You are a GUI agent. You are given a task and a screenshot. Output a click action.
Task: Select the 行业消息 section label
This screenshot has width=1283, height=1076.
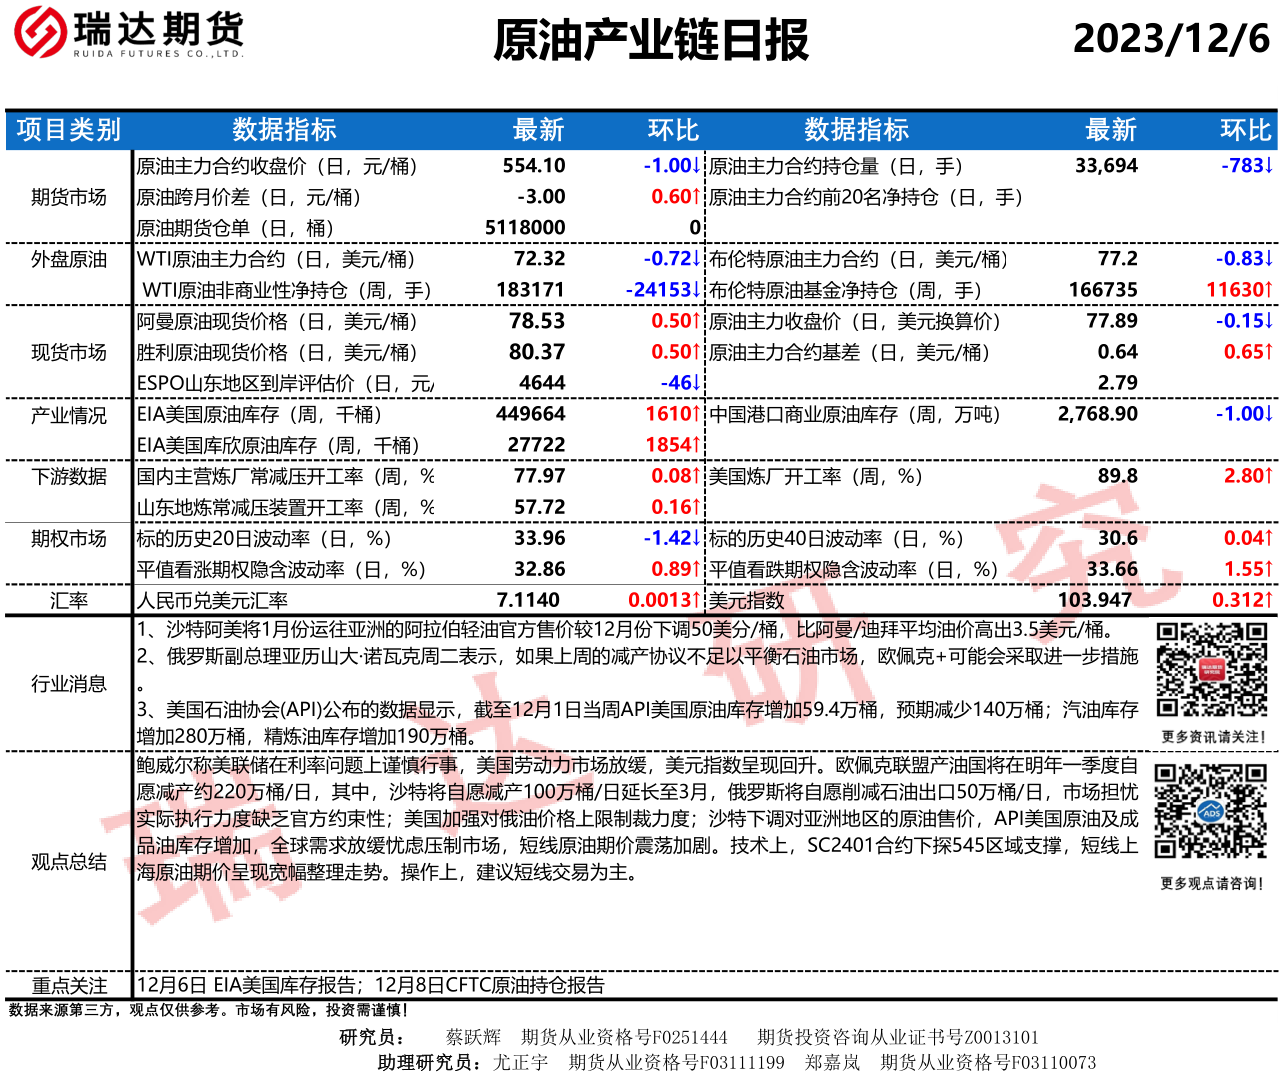coord(68,684)
